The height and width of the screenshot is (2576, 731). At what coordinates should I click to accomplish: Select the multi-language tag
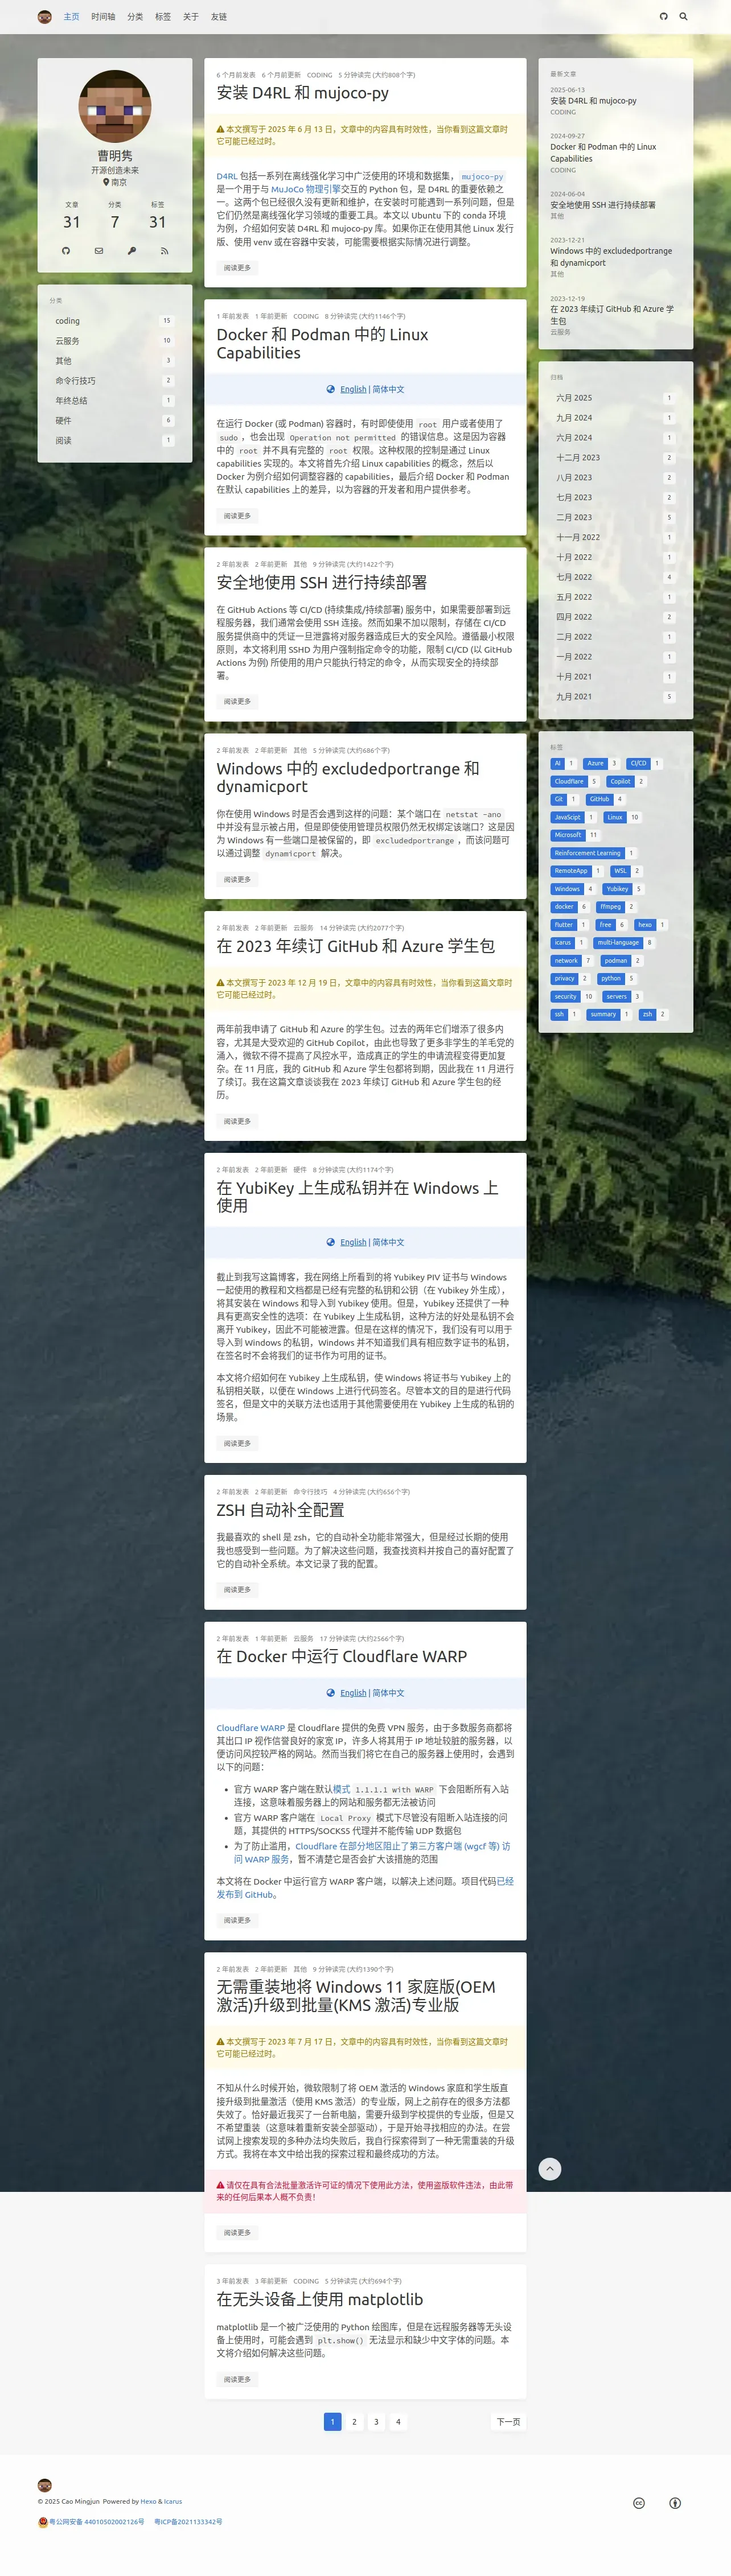pos(625,943)
